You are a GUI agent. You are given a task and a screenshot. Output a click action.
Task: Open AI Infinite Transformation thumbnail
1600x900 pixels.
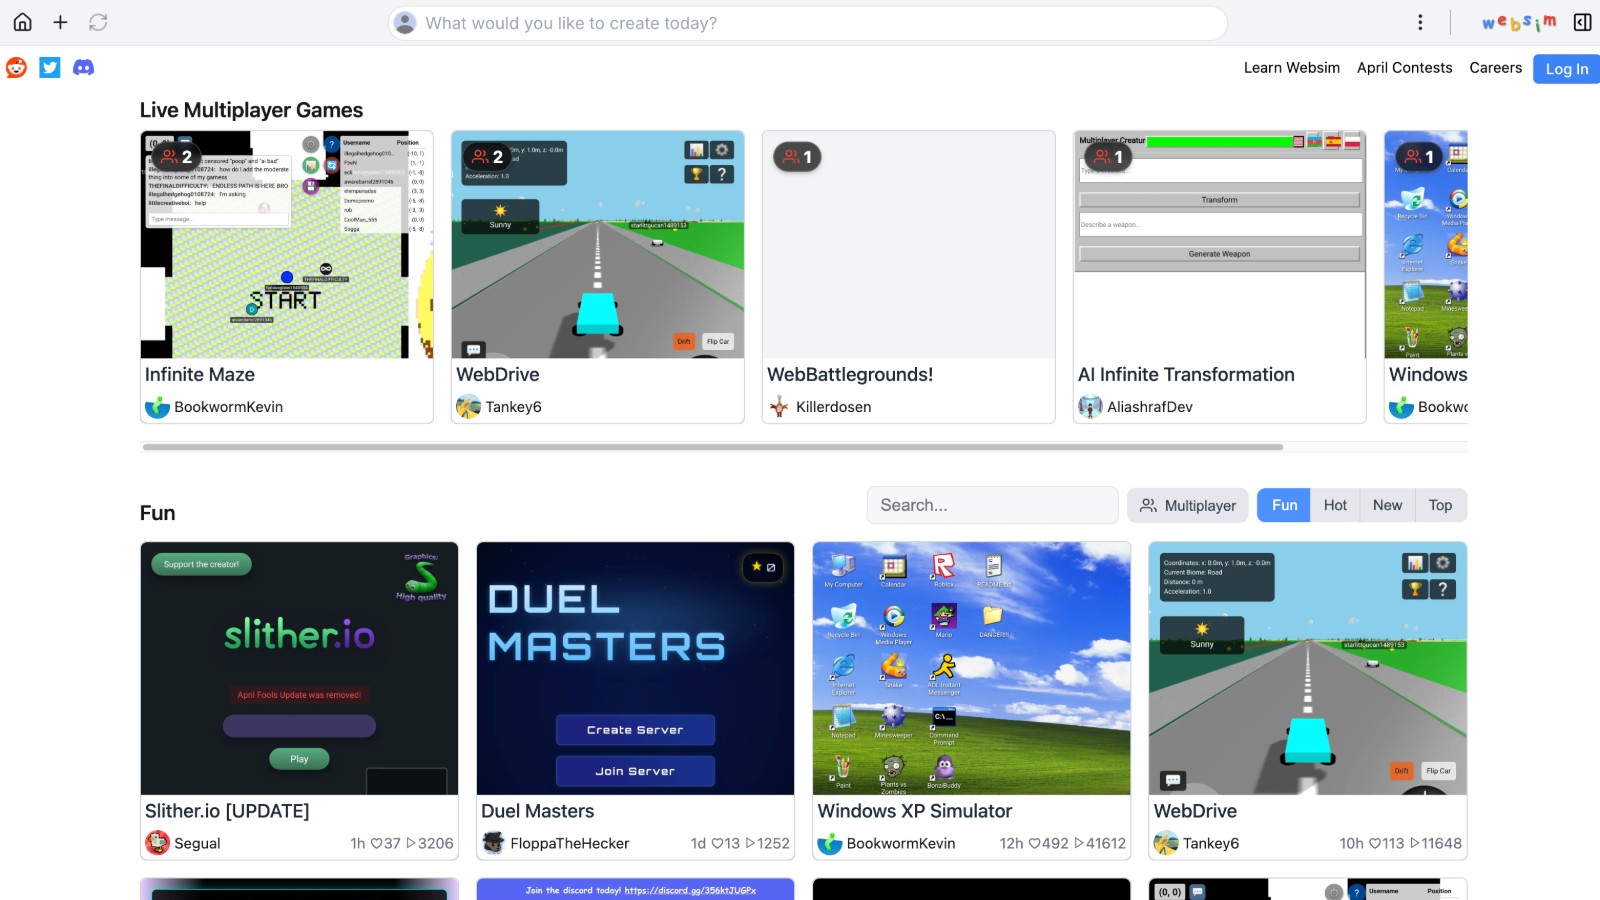point(1220,244)
